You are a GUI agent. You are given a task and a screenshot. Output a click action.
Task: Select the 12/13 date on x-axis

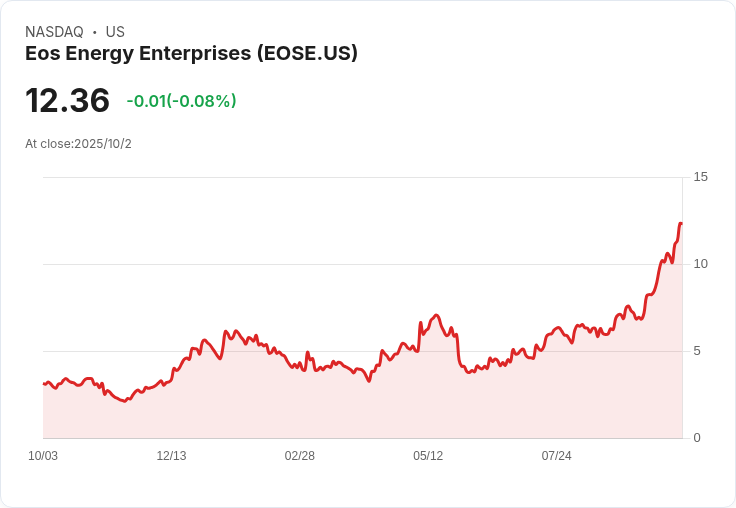[171, 456]
